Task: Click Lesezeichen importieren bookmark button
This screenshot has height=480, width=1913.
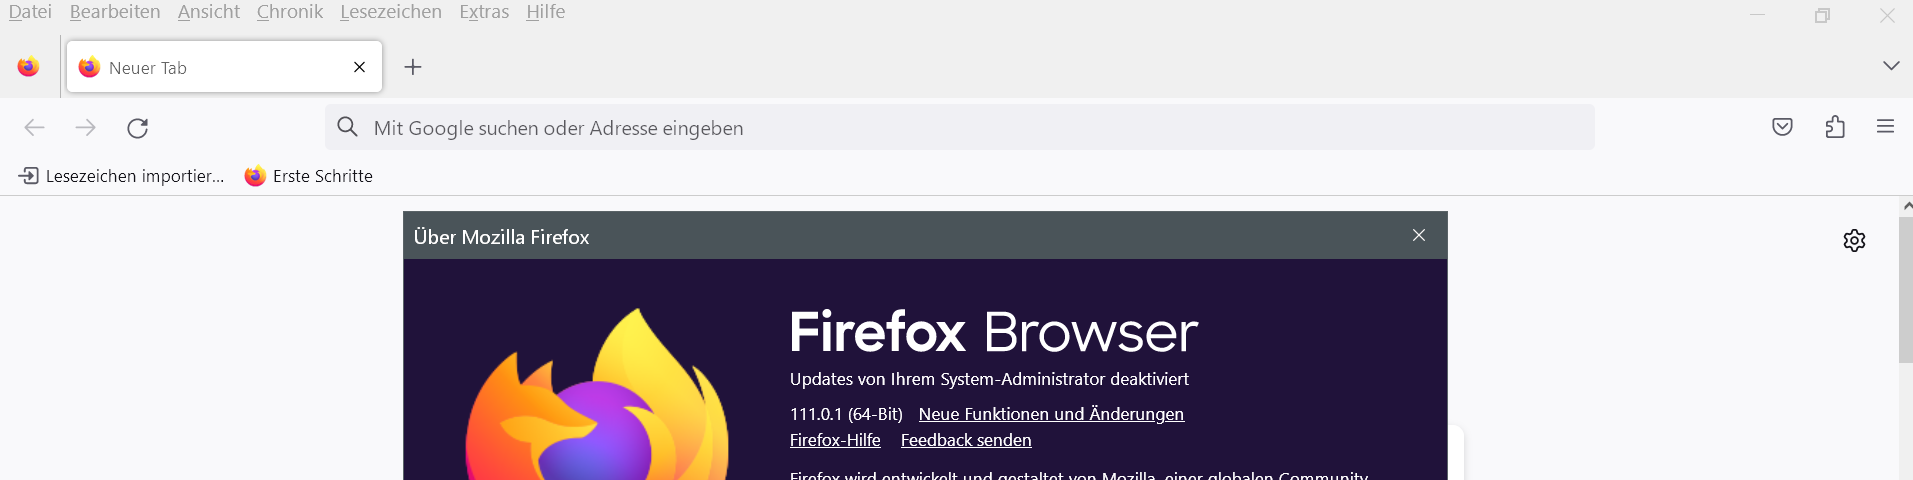Action: (122, 176)
